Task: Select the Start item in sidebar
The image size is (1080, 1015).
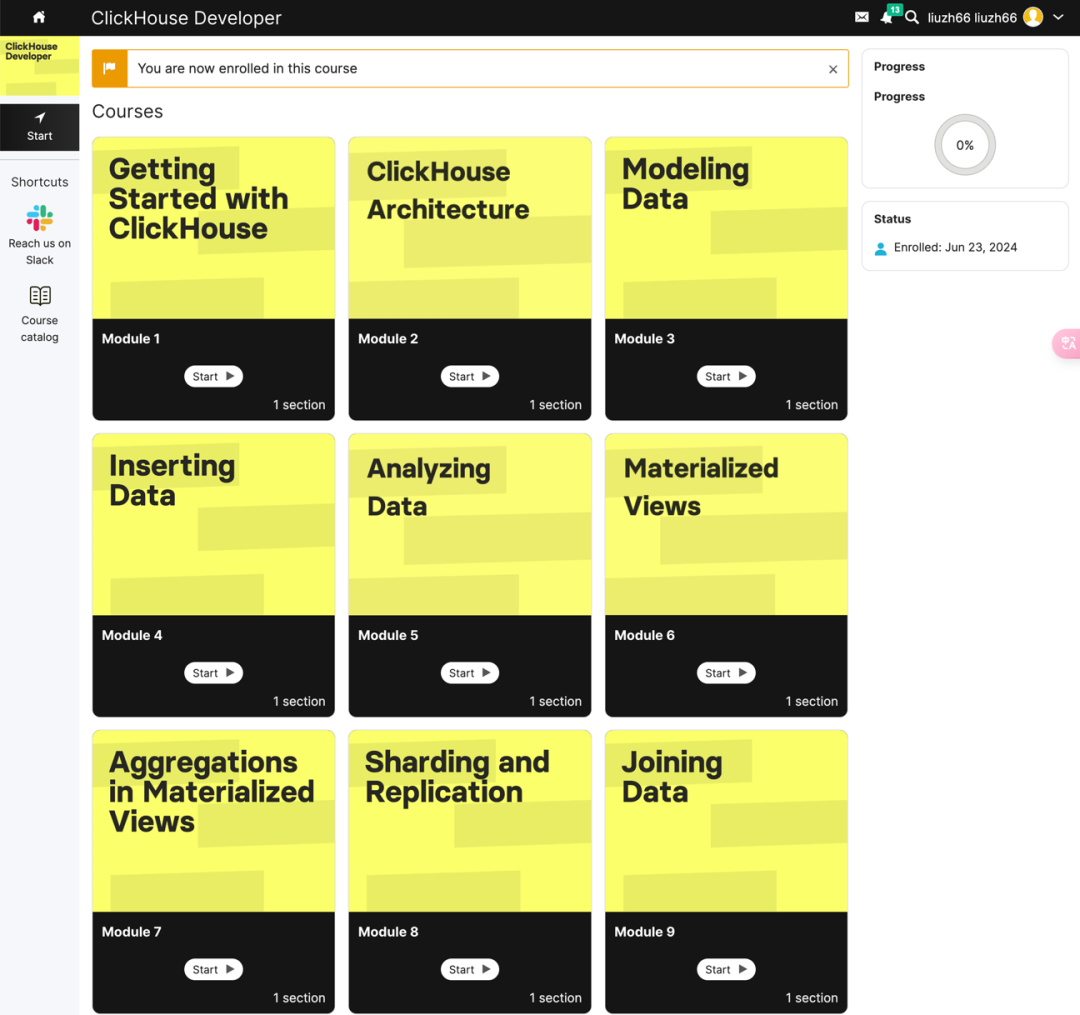Action: (39, 127)
